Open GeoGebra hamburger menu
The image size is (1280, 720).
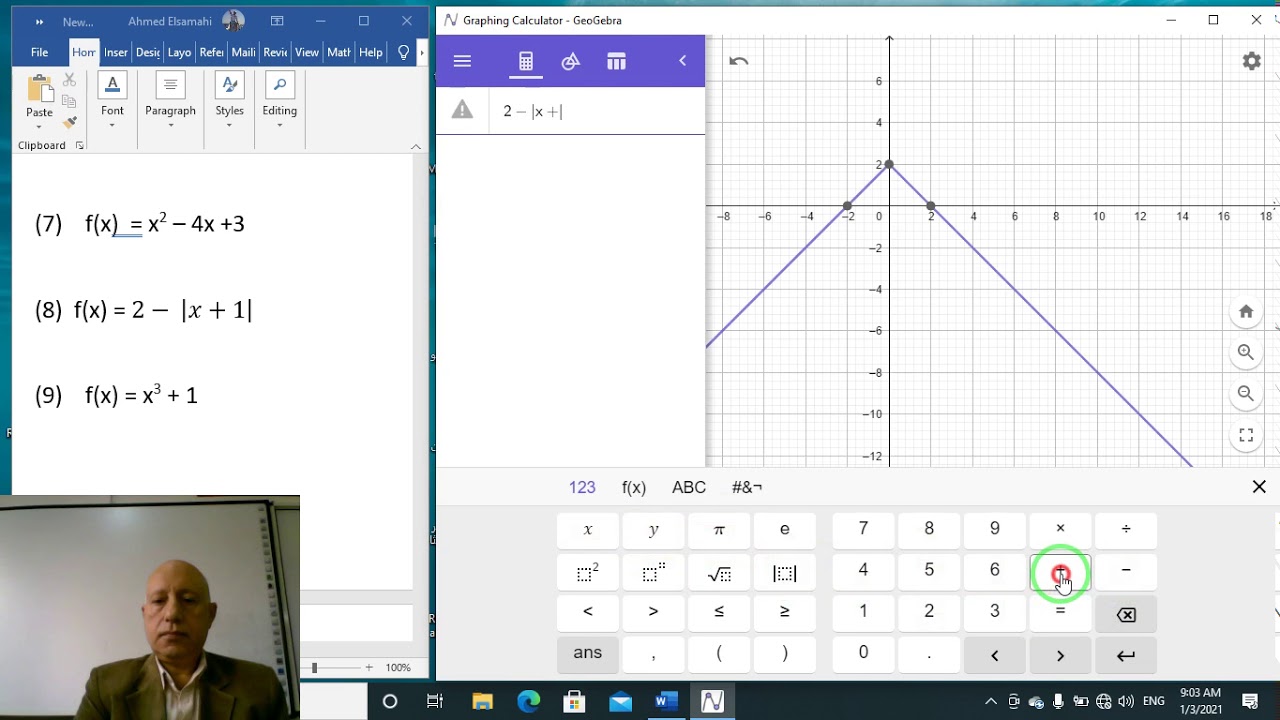(462, 61)
